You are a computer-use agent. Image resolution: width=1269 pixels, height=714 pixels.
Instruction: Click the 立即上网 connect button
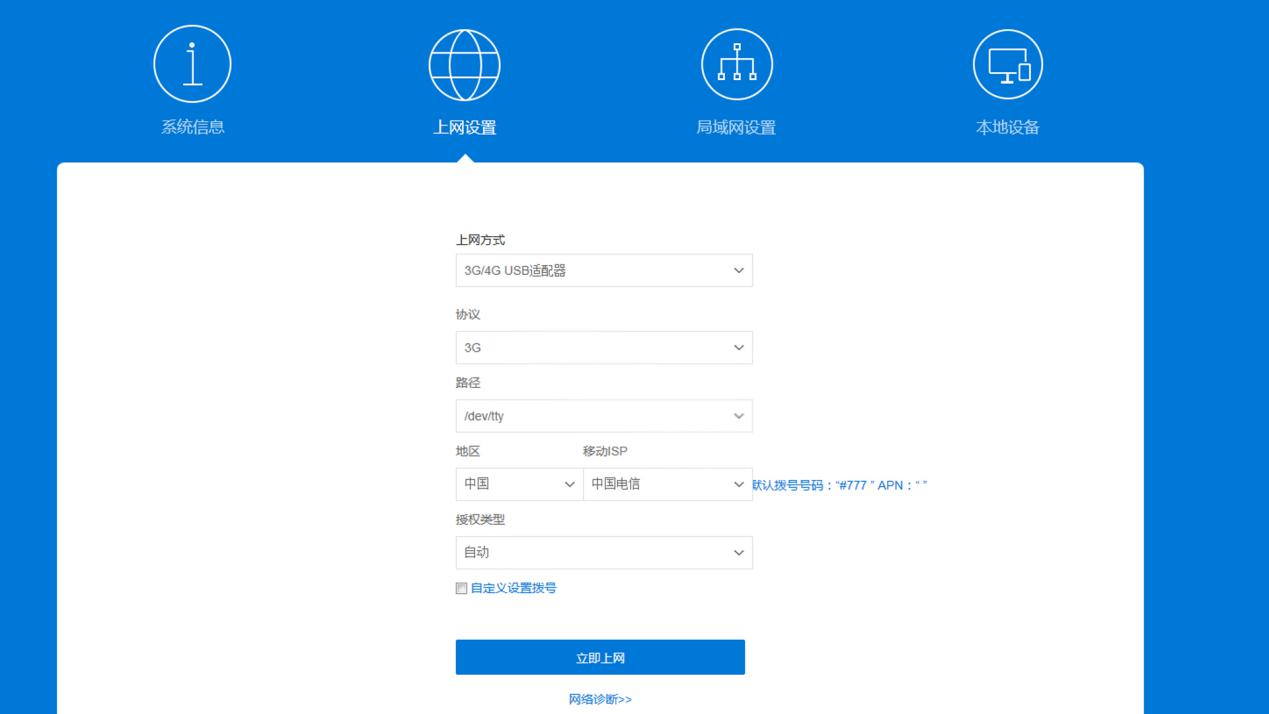pyautogui.click(x=601, y=656)
